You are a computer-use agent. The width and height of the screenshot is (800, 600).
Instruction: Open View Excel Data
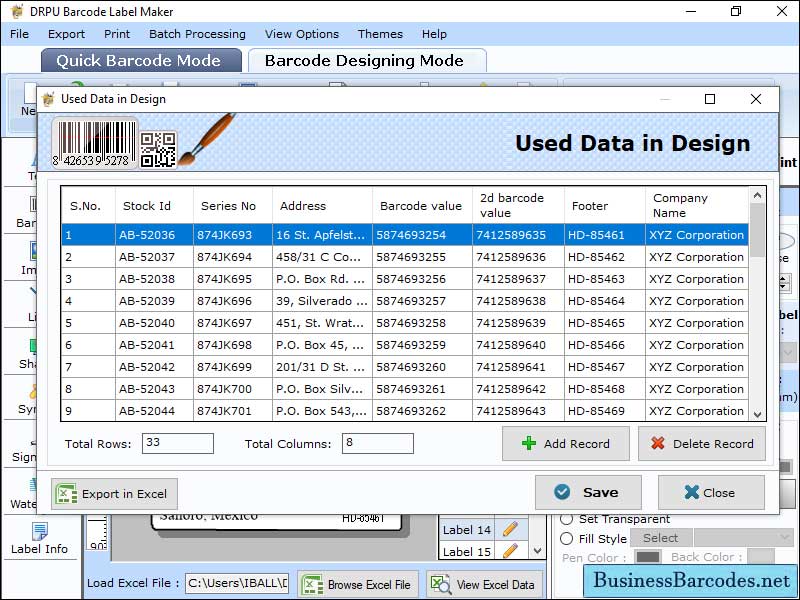click(483, 584)
